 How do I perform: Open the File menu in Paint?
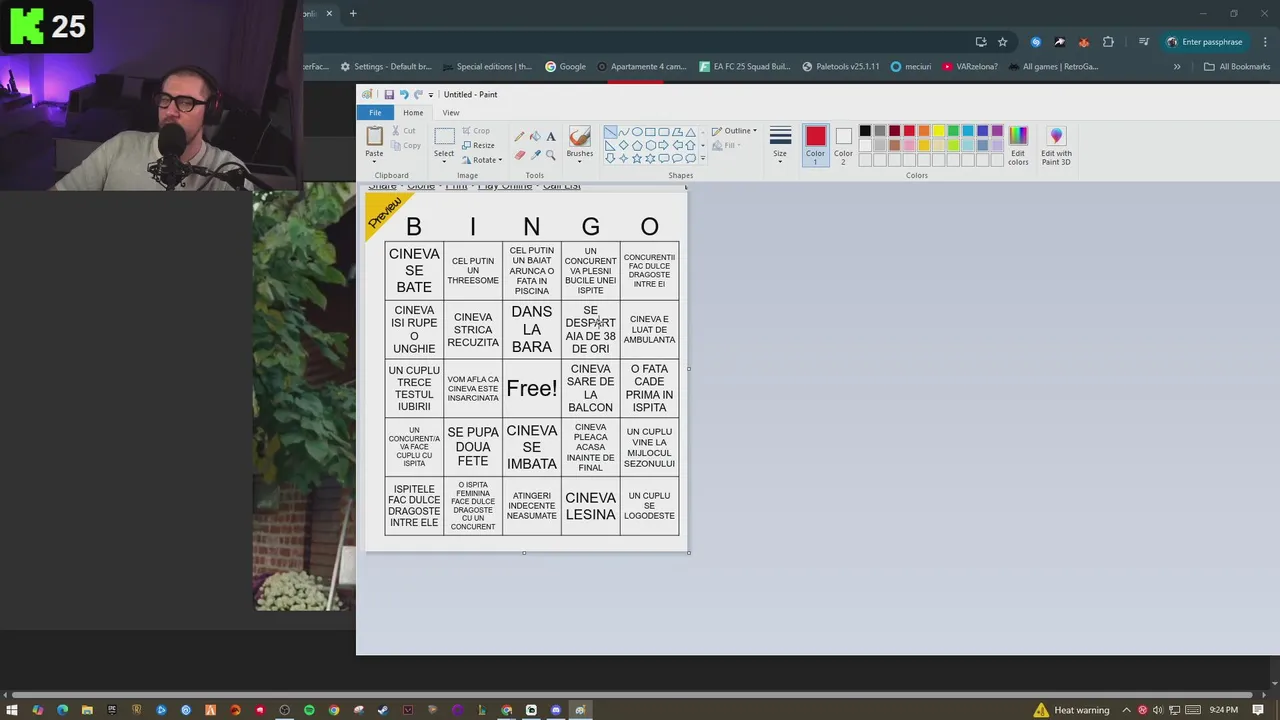375,112
